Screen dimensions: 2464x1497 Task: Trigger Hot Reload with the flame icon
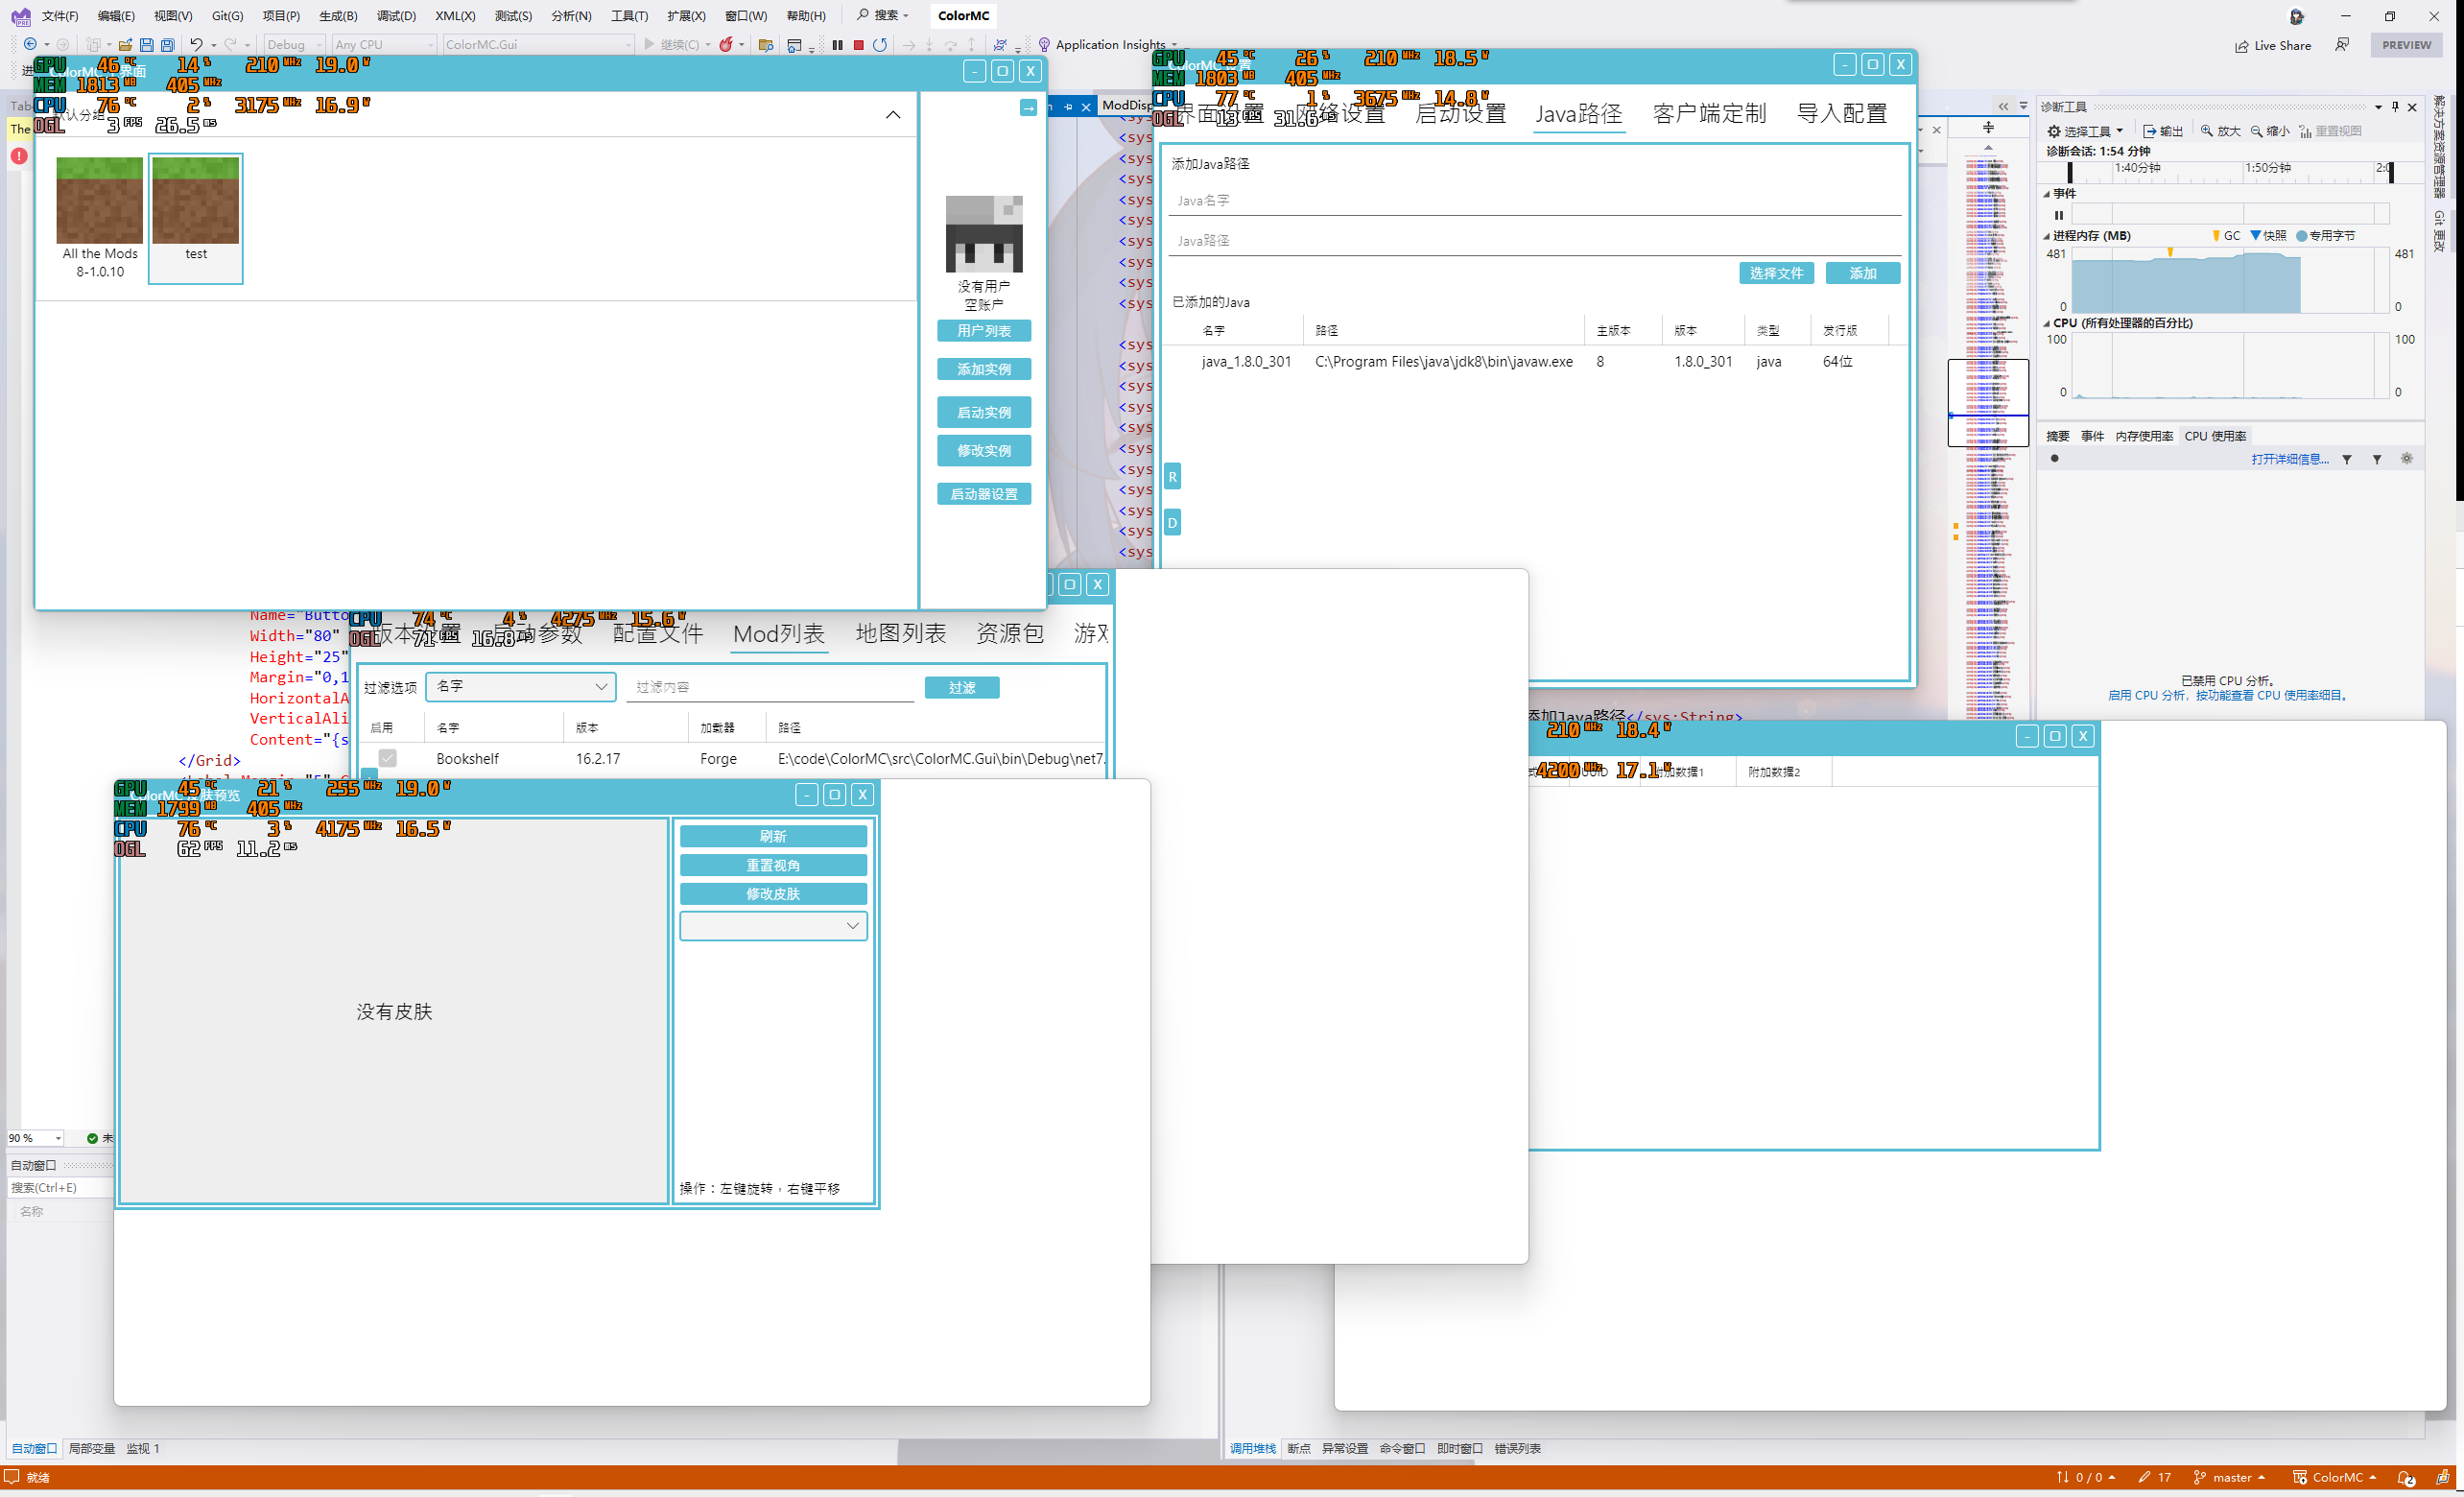[727, 44]
